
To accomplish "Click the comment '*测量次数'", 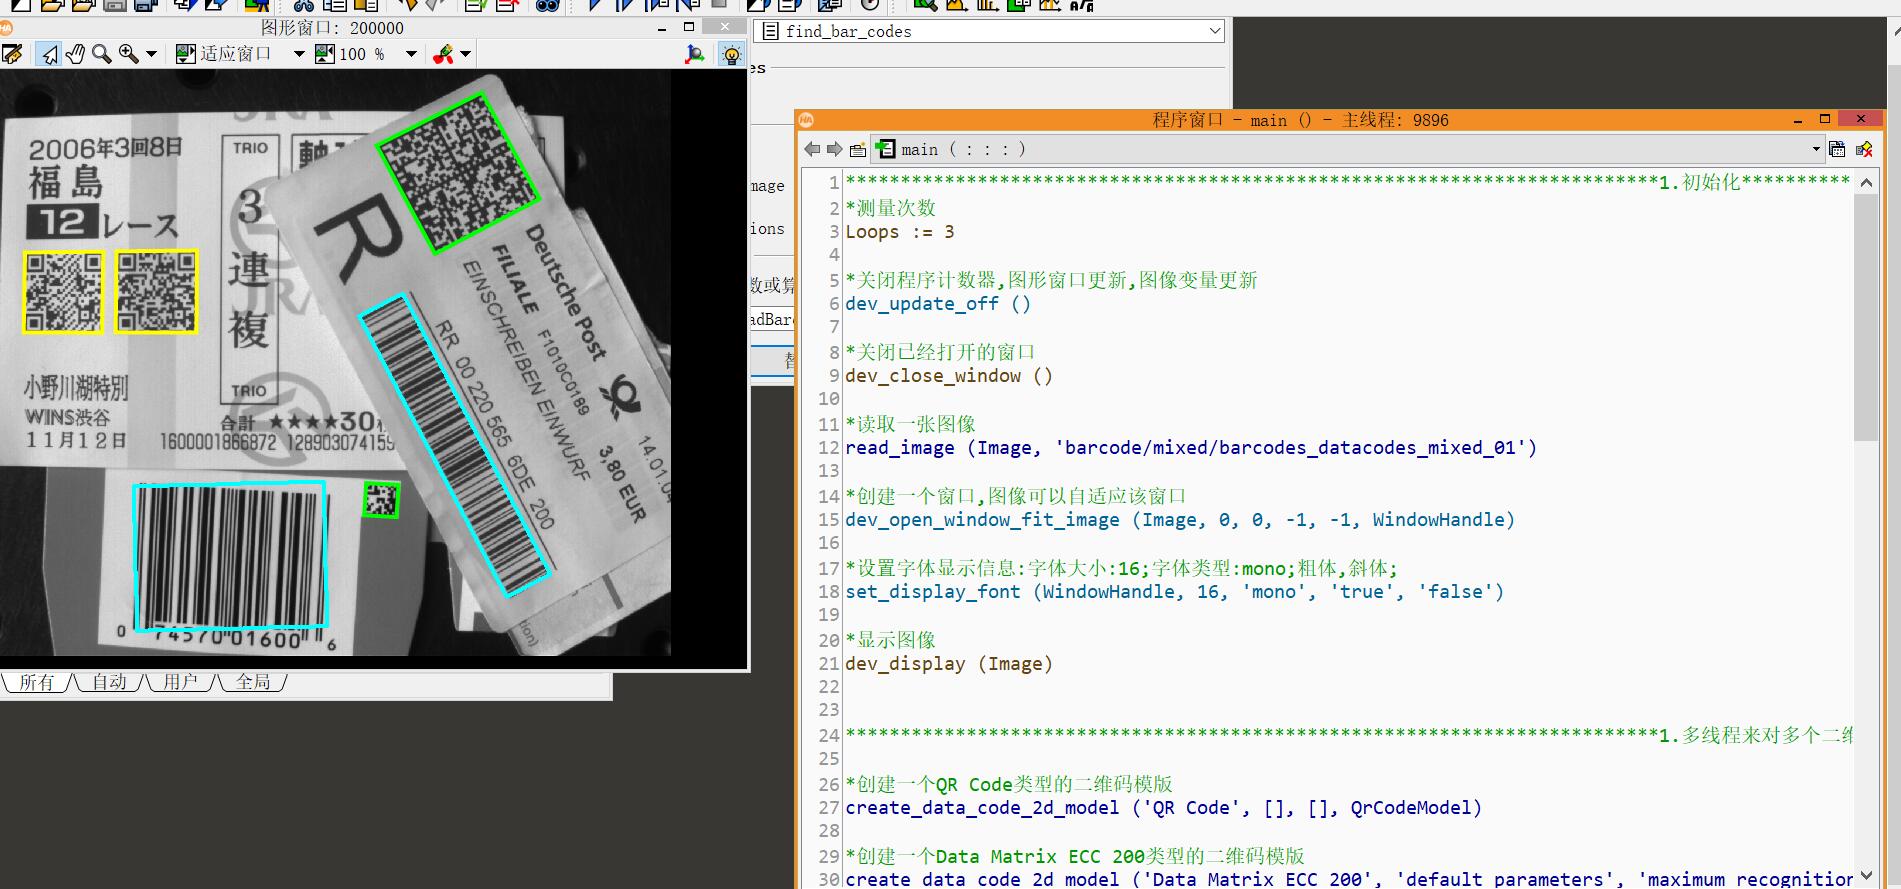I will [891, 208].
